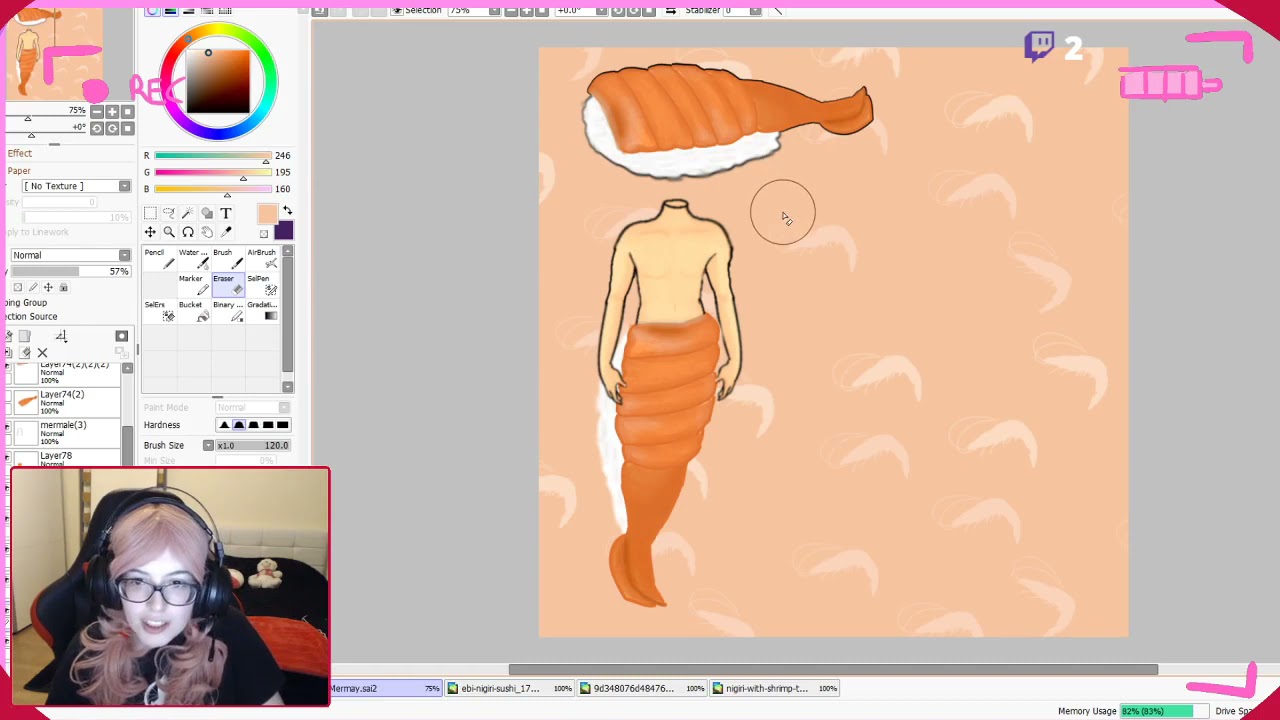This screenshot has height=720, width=1280.
Task: Select the Binary pen tool
Action: point(228,310)
